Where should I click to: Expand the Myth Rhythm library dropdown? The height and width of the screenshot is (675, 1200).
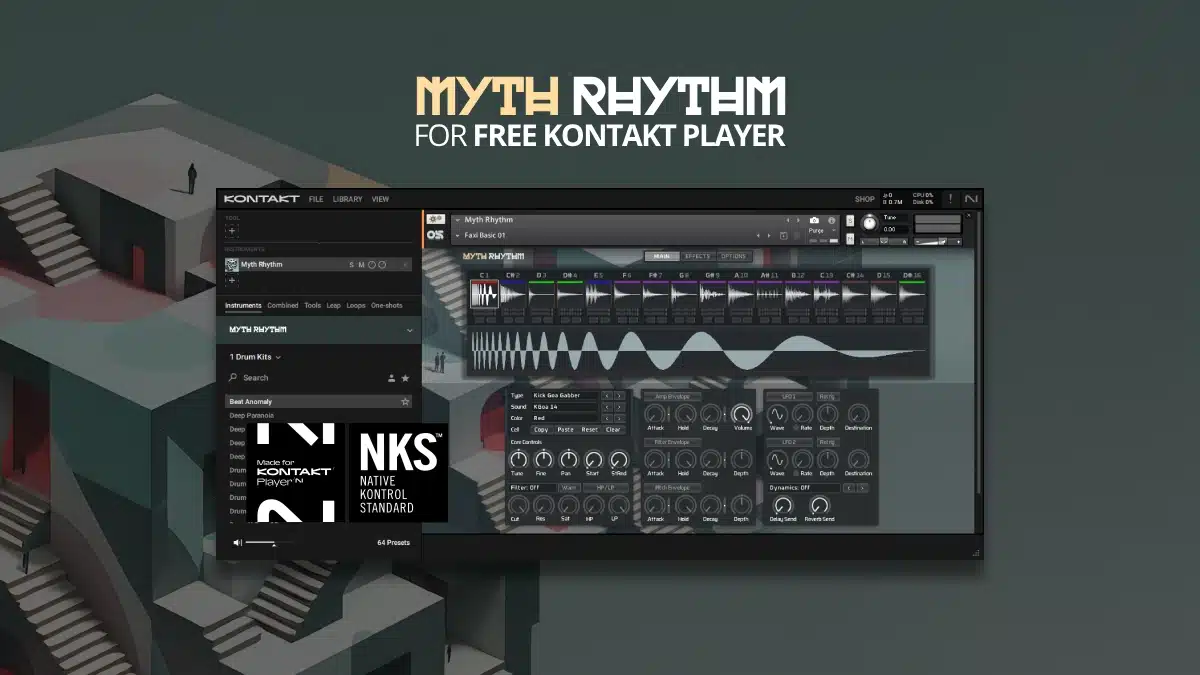coord(409,329)
